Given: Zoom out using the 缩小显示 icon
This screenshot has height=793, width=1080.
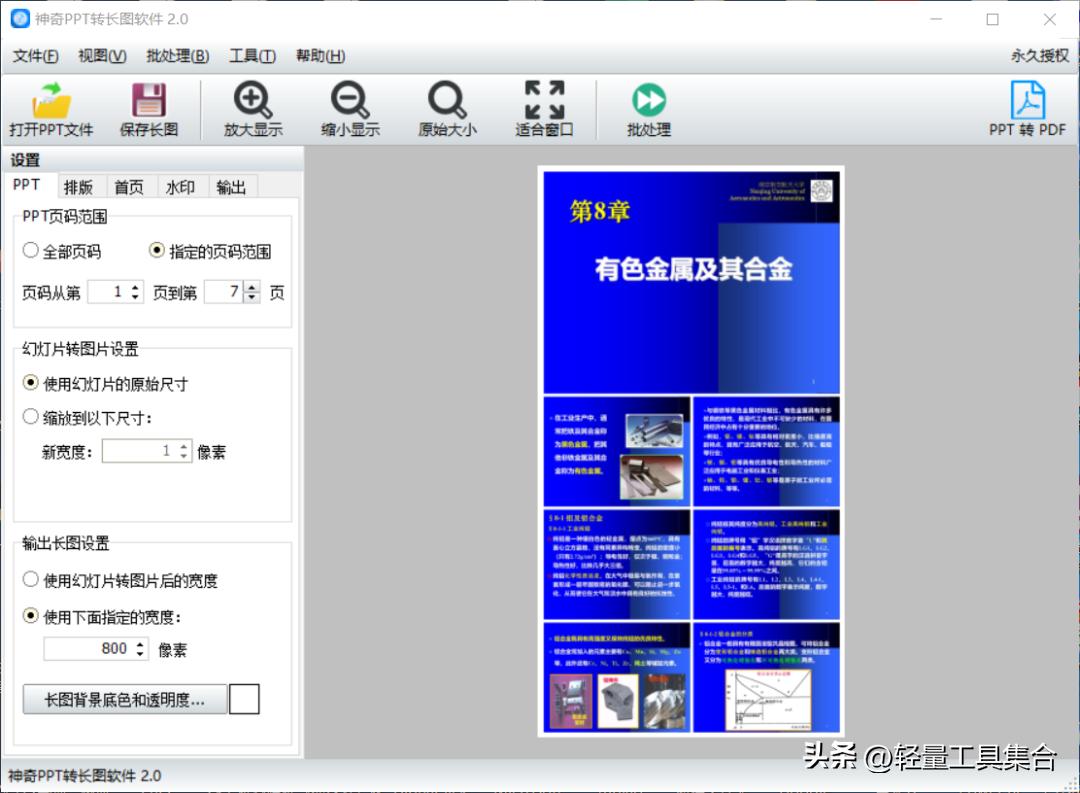Looking at the screenshot, I should (350, 108).
